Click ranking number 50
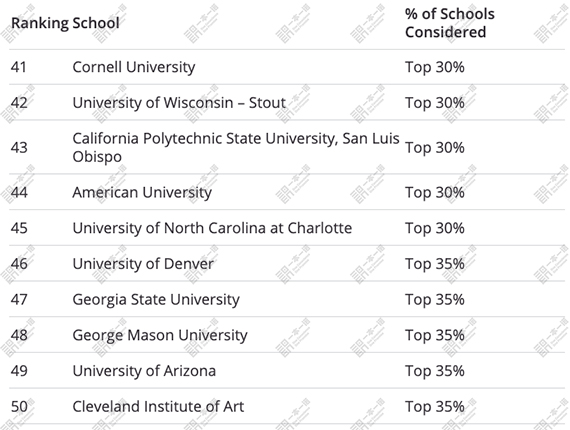 click(19, 407)
